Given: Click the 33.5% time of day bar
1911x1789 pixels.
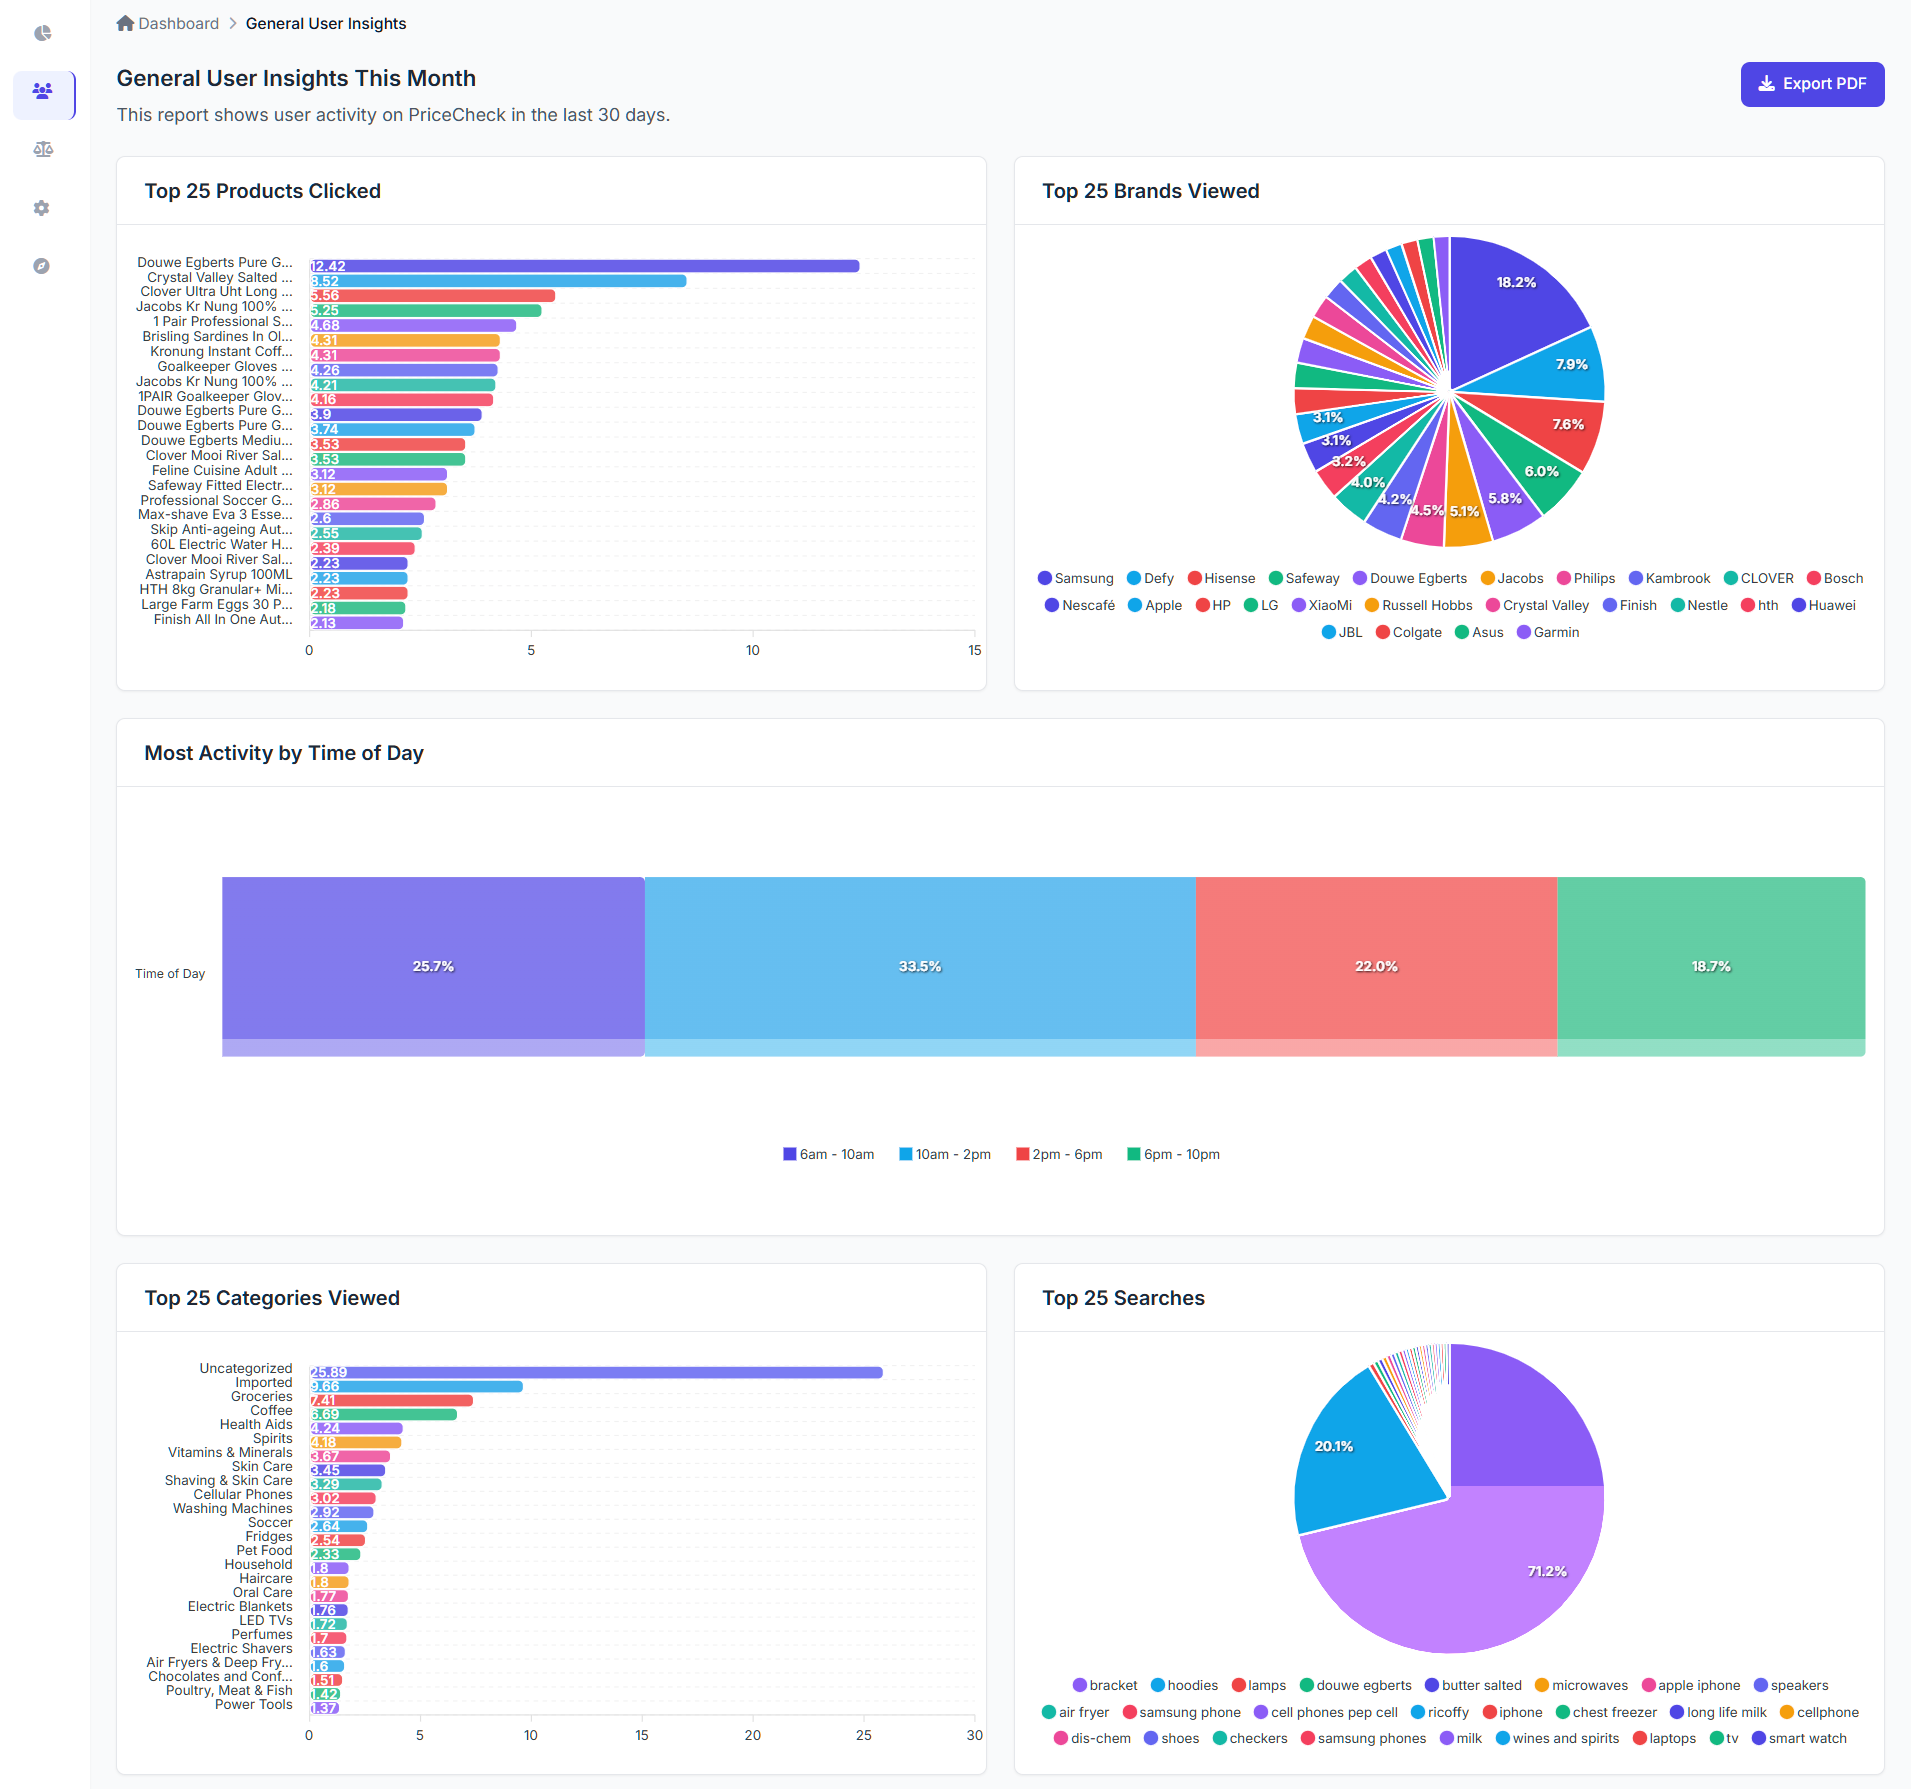Looking at the screenshot, I should [920, 966].
